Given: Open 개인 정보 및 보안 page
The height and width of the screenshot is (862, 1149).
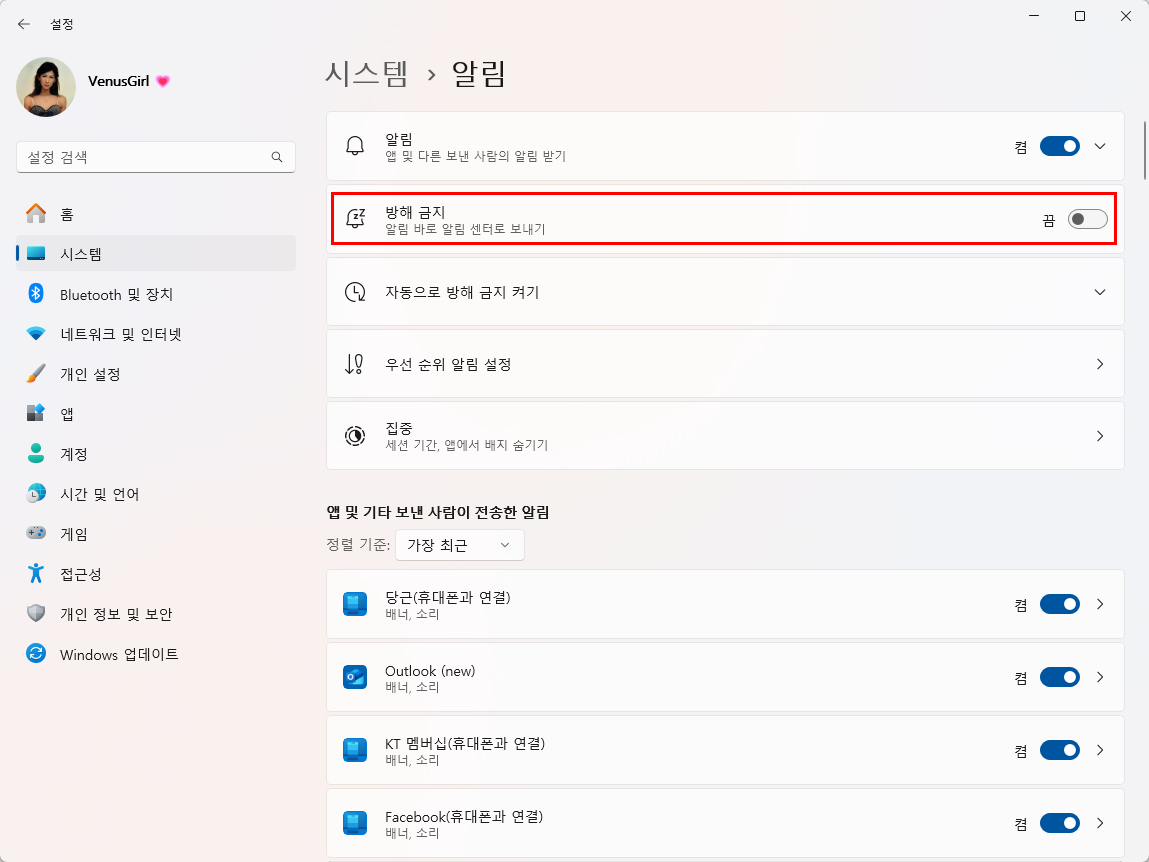Looking at the screenshot, I should (x=156, y=613).
